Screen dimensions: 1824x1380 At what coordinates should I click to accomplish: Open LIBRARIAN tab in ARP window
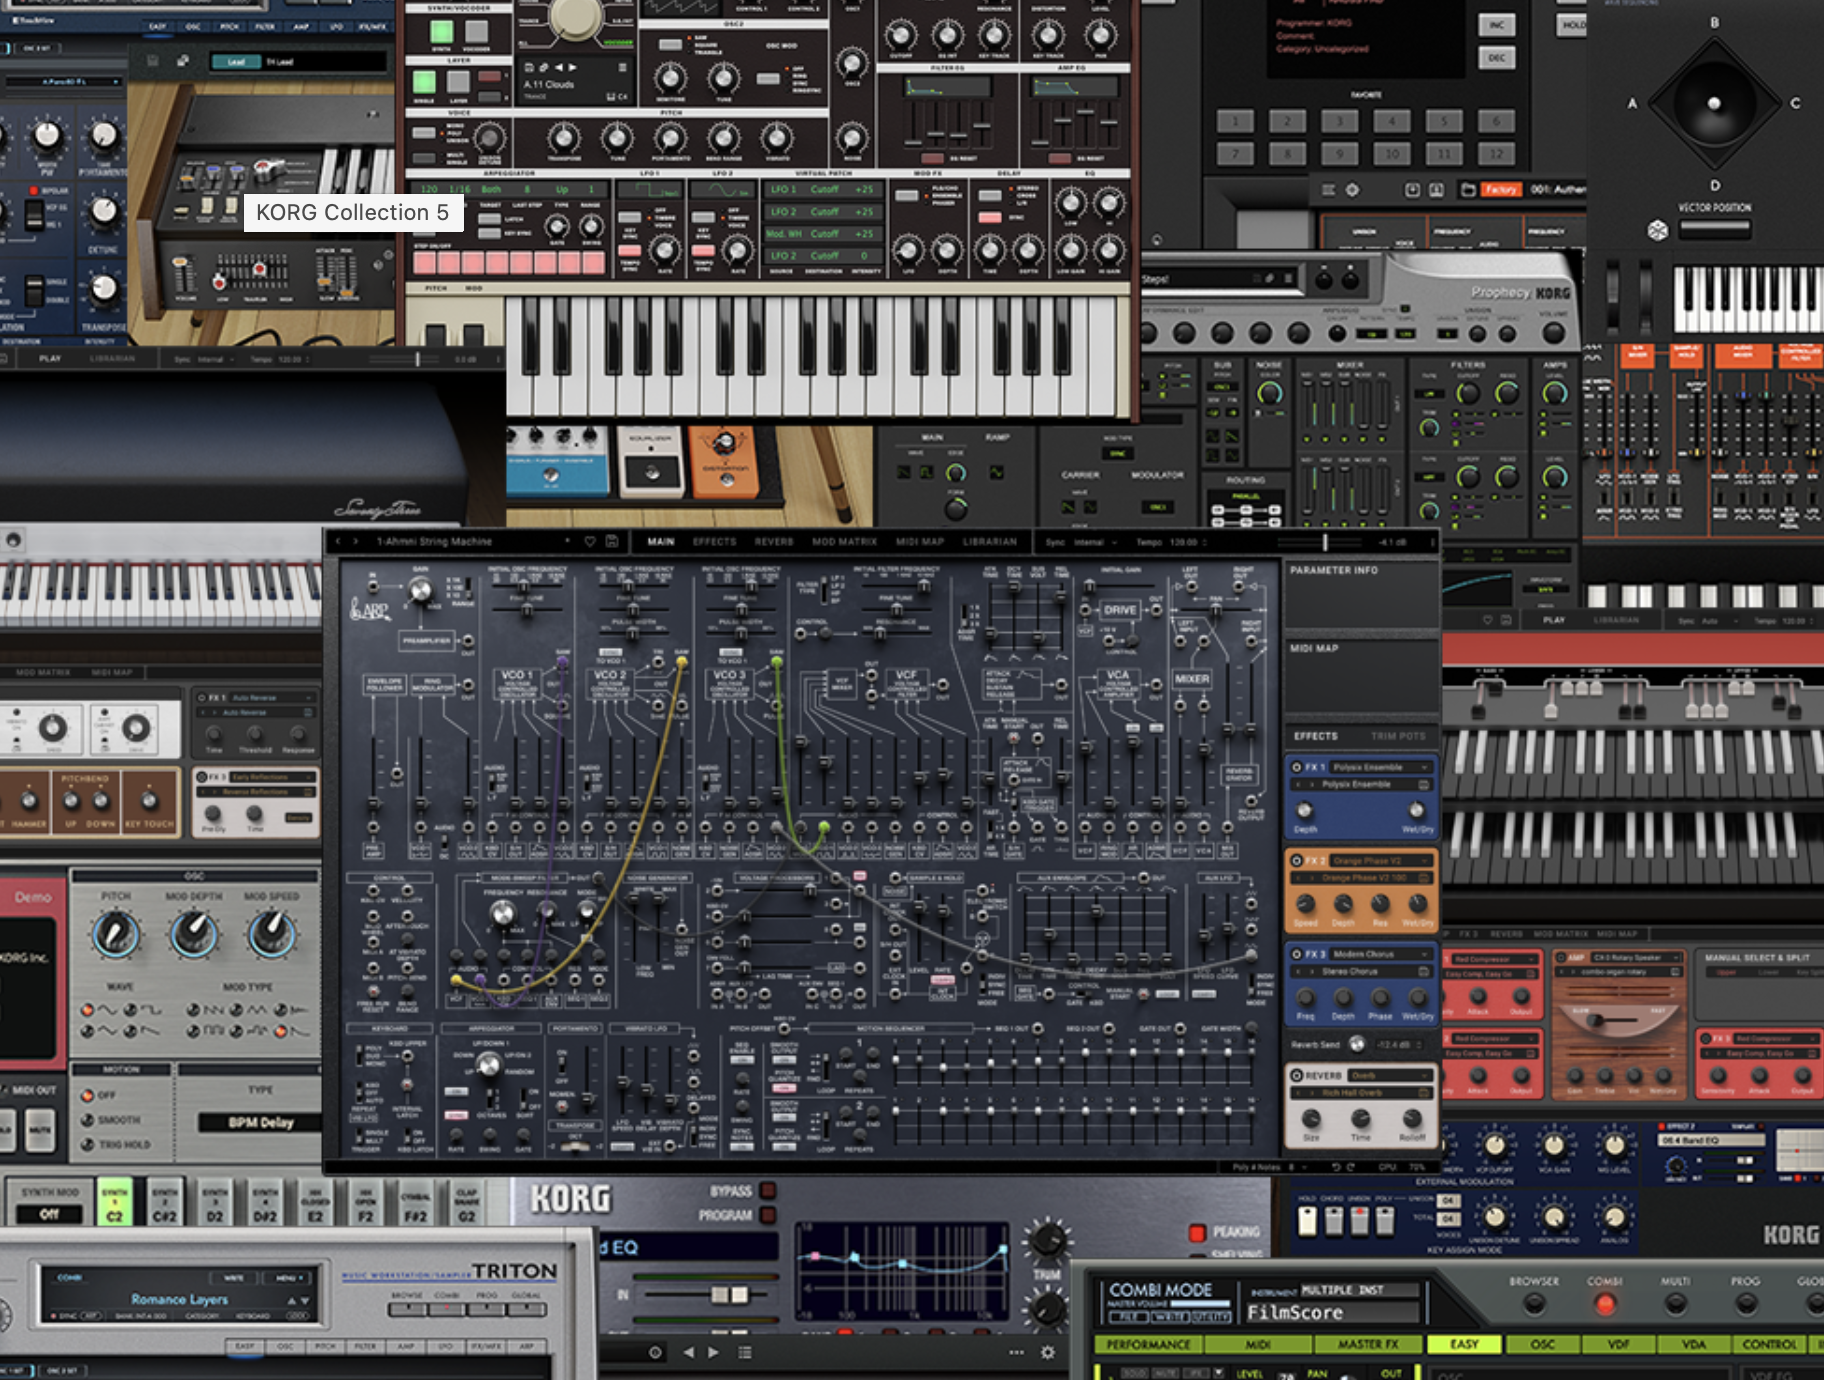[x=989, y=541]
